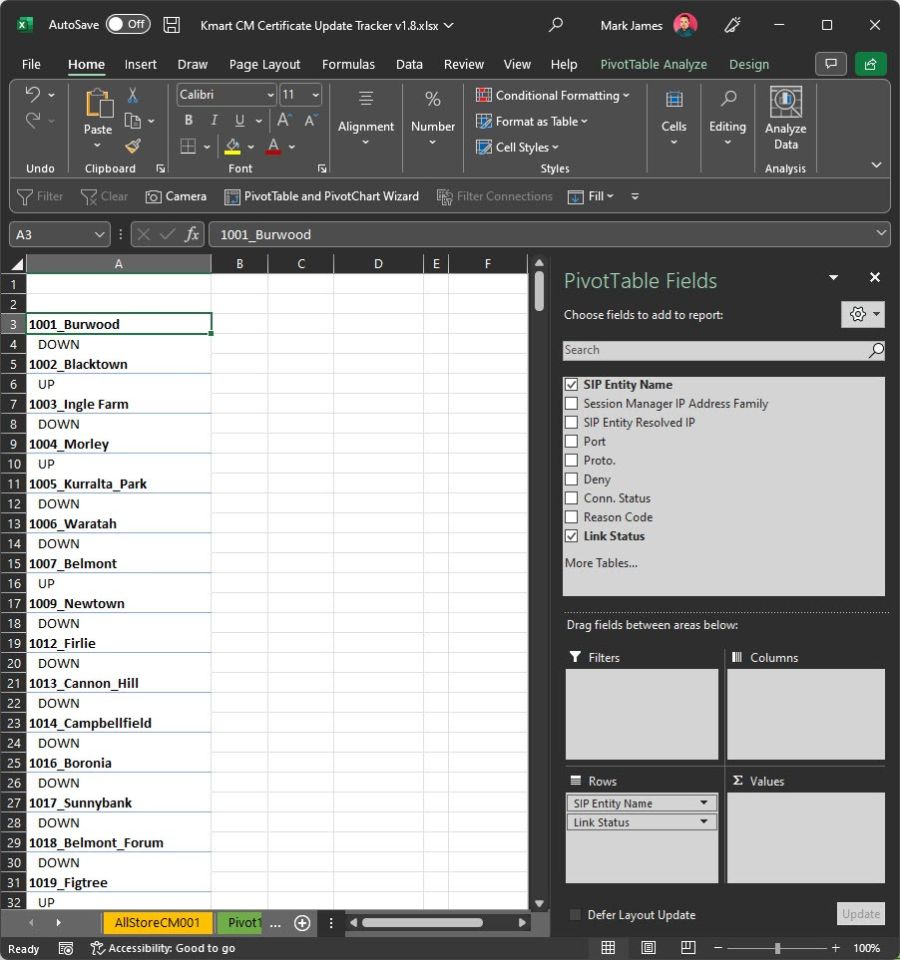900x960 pixels.
Task: Check the Proto. field checkbox
Action: (x=571, y=460)
